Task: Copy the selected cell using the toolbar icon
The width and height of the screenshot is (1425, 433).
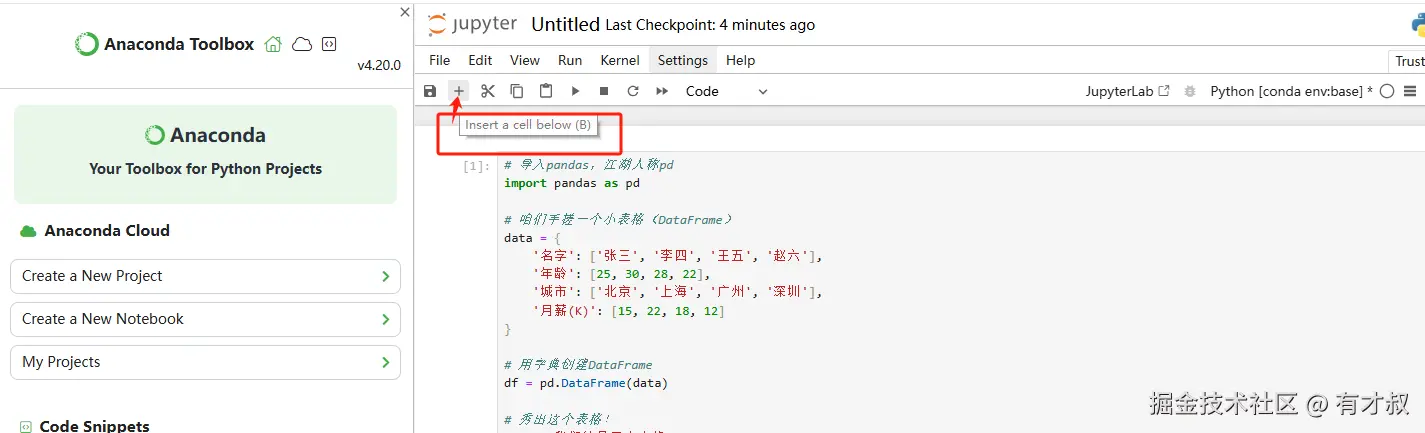Action: coord(517,91)
